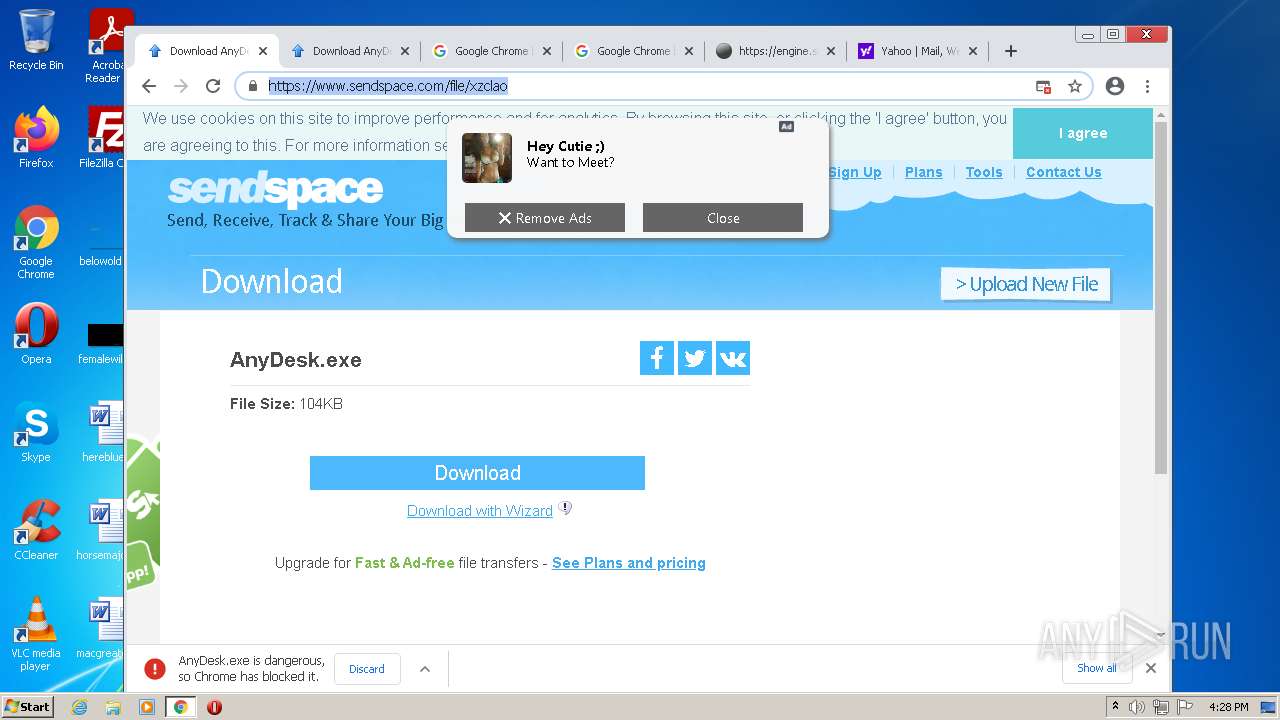Click the taskbar clock showing 4:28 PM
The height and width of the screenshot is (720, 1280).
coord(1229,707)
